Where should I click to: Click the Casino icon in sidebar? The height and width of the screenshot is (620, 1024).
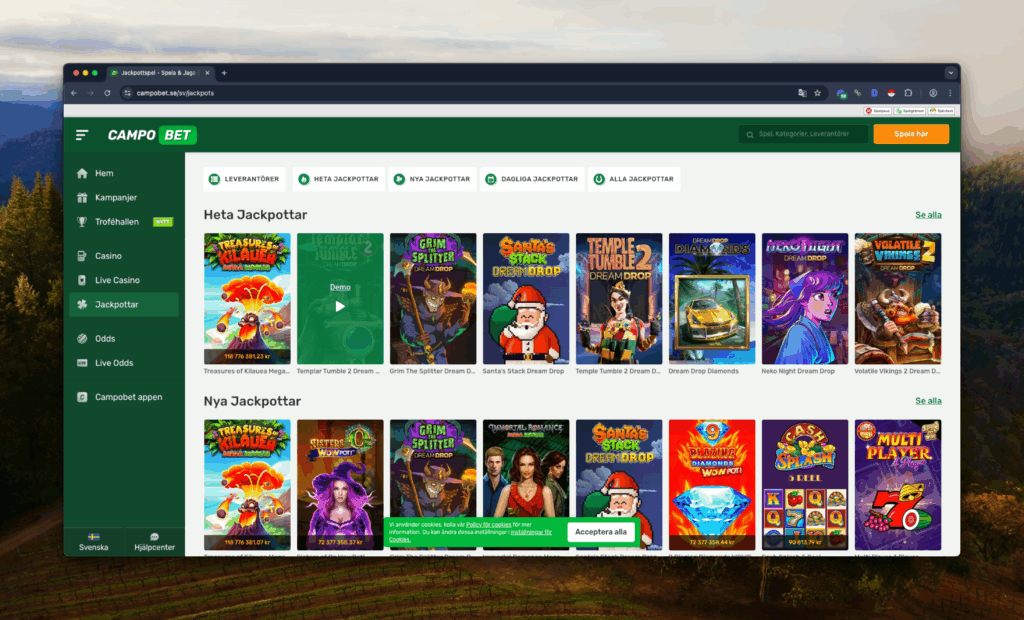[82, 255]
